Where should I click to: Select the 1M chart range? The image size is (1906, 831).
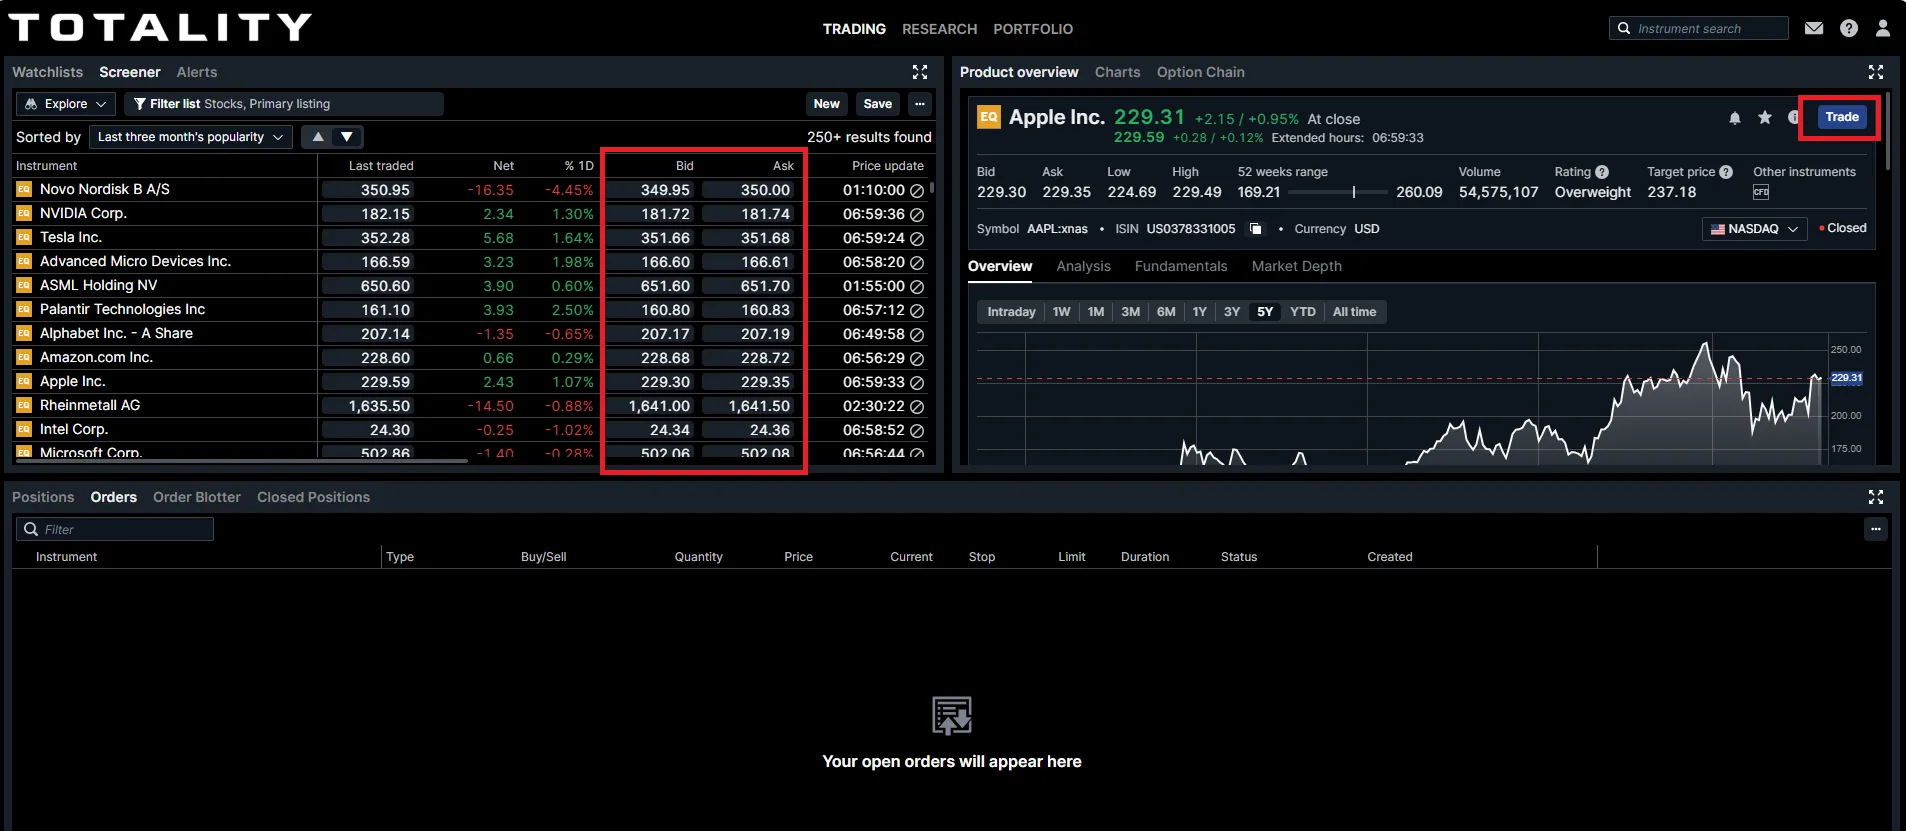(x=1096, y=312)
